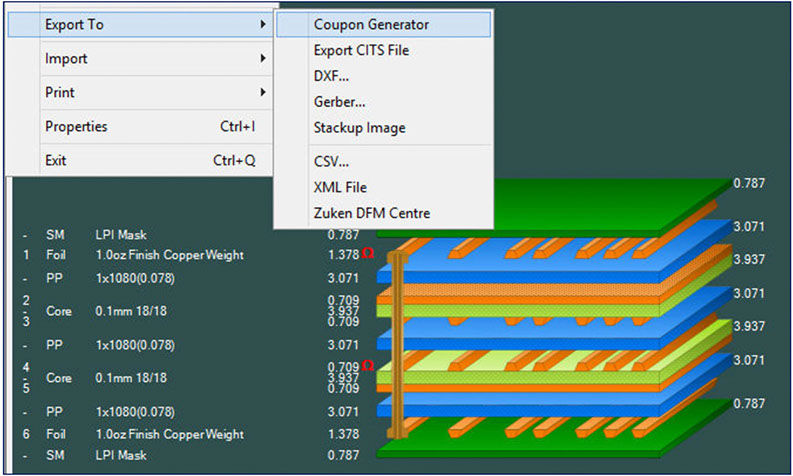Select the Core 0.1mm 18/18 row for layers 2-3

[x=130, y=311]
